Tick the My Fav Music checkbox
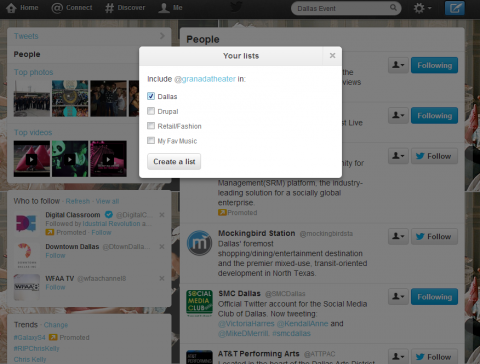The height and width of the screenshot is (364, 480). (x=151, y=140)
